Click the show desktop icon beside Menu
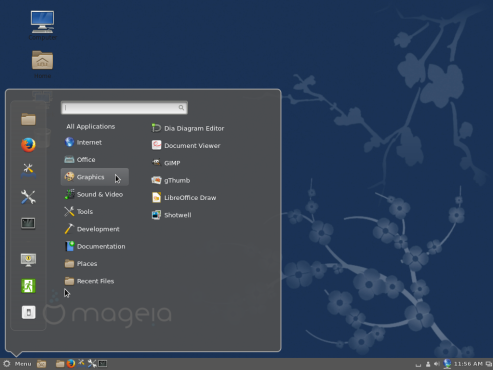Viewport: 493px width, 370px height. (x=41, y=364)
